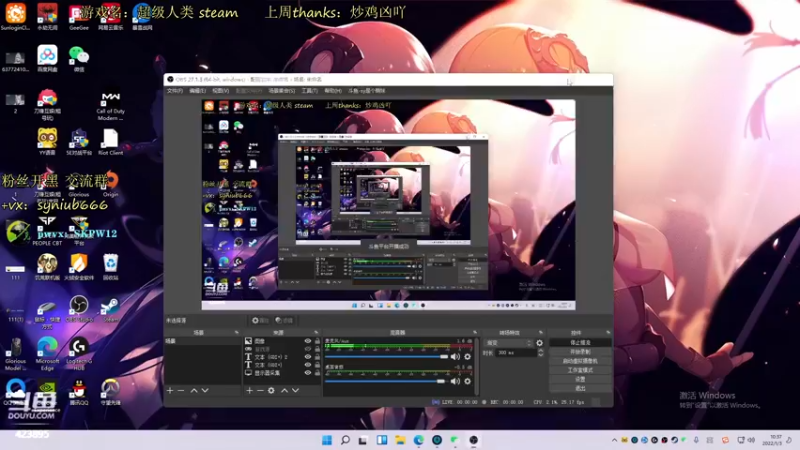Click the 工作室模式 button
Image resolution: width=800 pixels, height=450 pixels.
(580, 370)
